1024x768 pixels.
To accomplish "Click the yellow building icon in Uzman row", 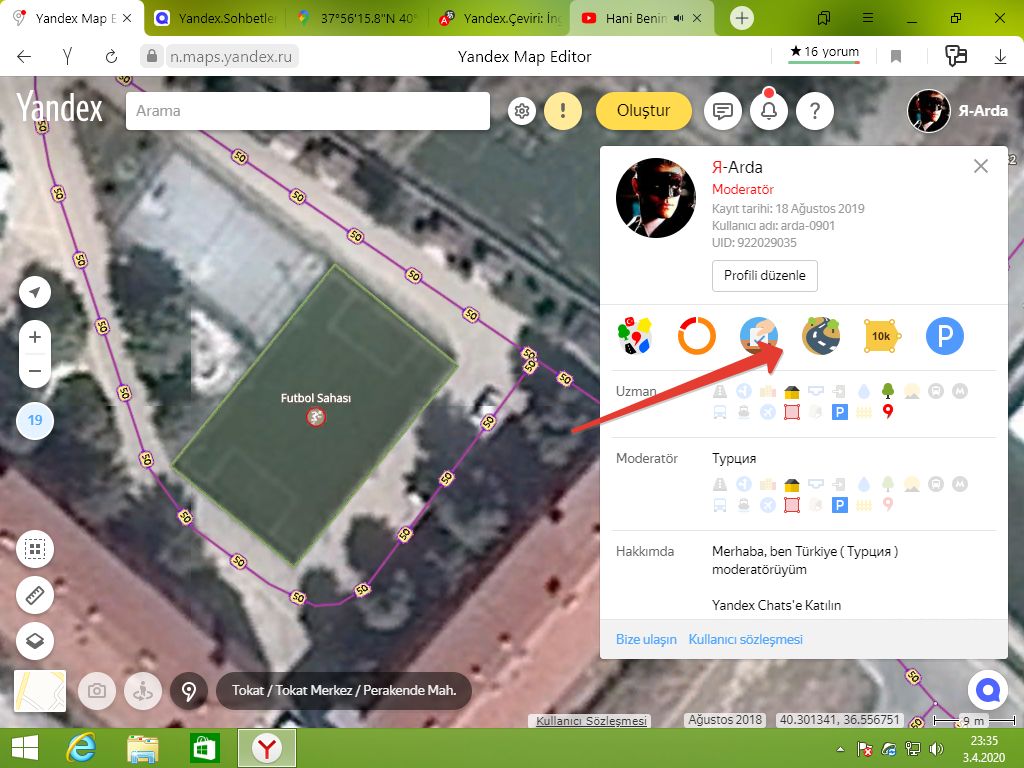I will pyautogui.click(x=792, y=392).
